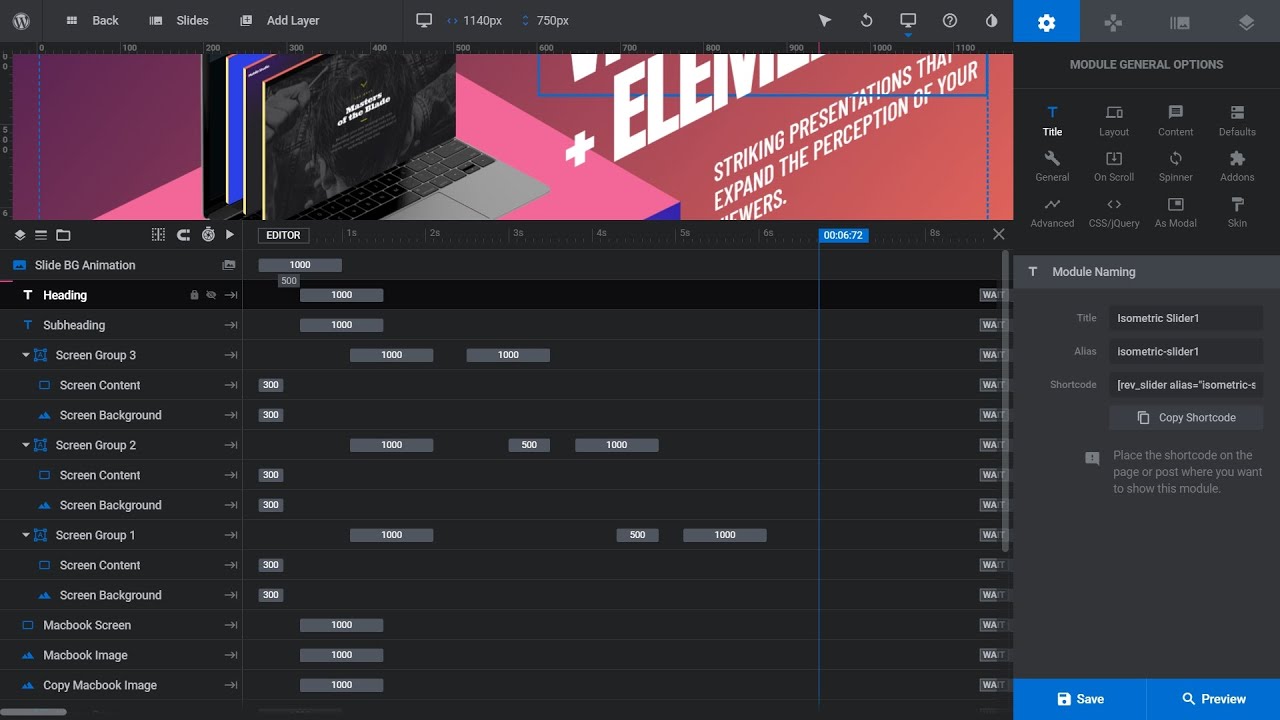The image size is (1280, 720).
Task: Select Screen Group 1's second 1000 frame
Action: 725,535
